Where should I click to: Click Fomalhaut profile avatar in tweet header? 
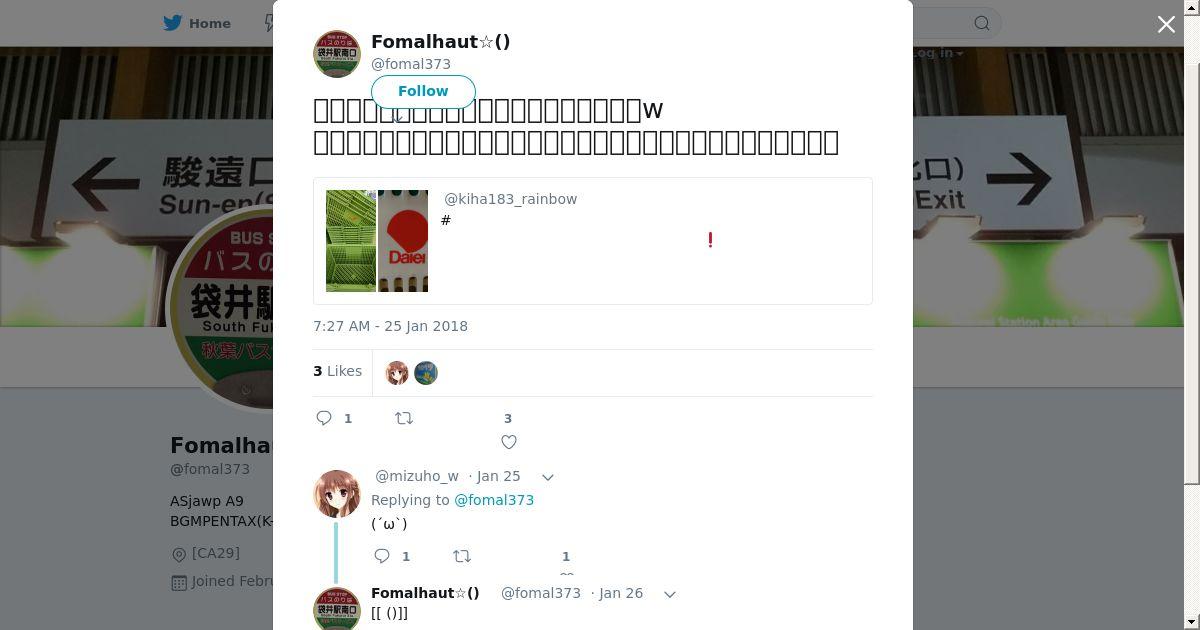(337, 54)
